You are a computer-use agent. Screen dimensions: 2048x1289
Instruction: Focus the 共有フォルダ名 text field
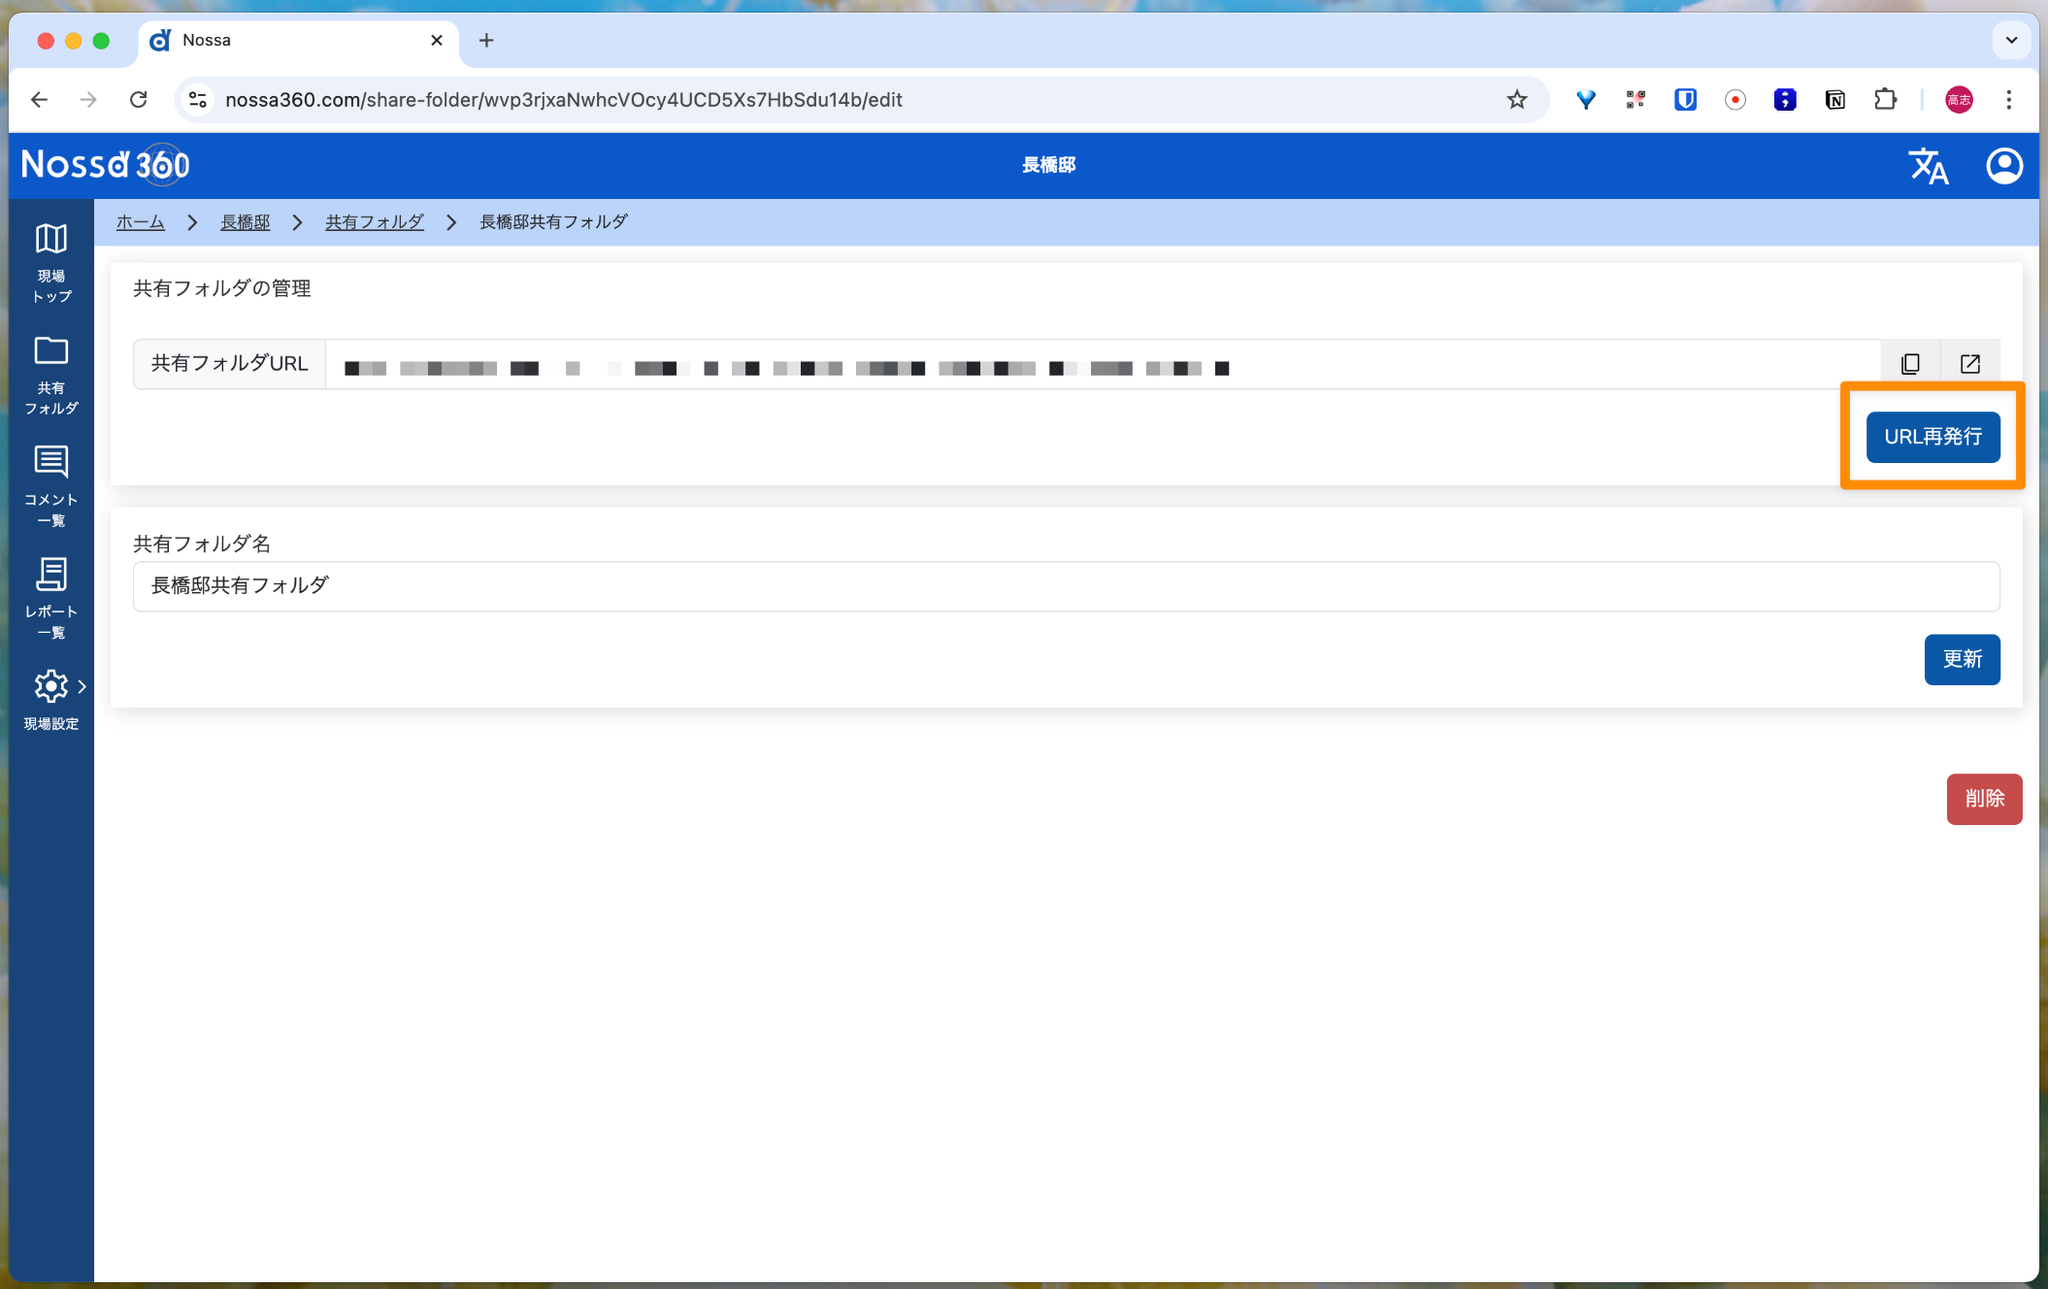pos(1065,586)
